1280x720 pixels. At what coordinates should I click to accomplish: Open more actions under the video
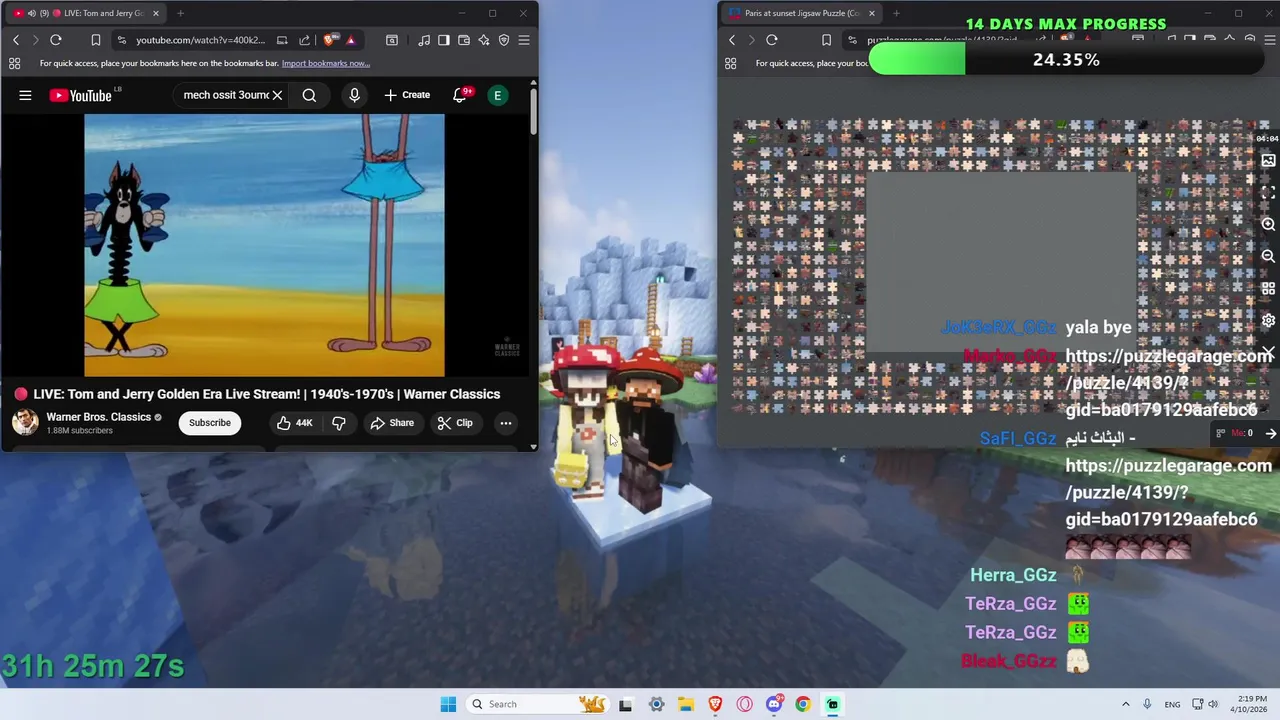pos(506,423)
